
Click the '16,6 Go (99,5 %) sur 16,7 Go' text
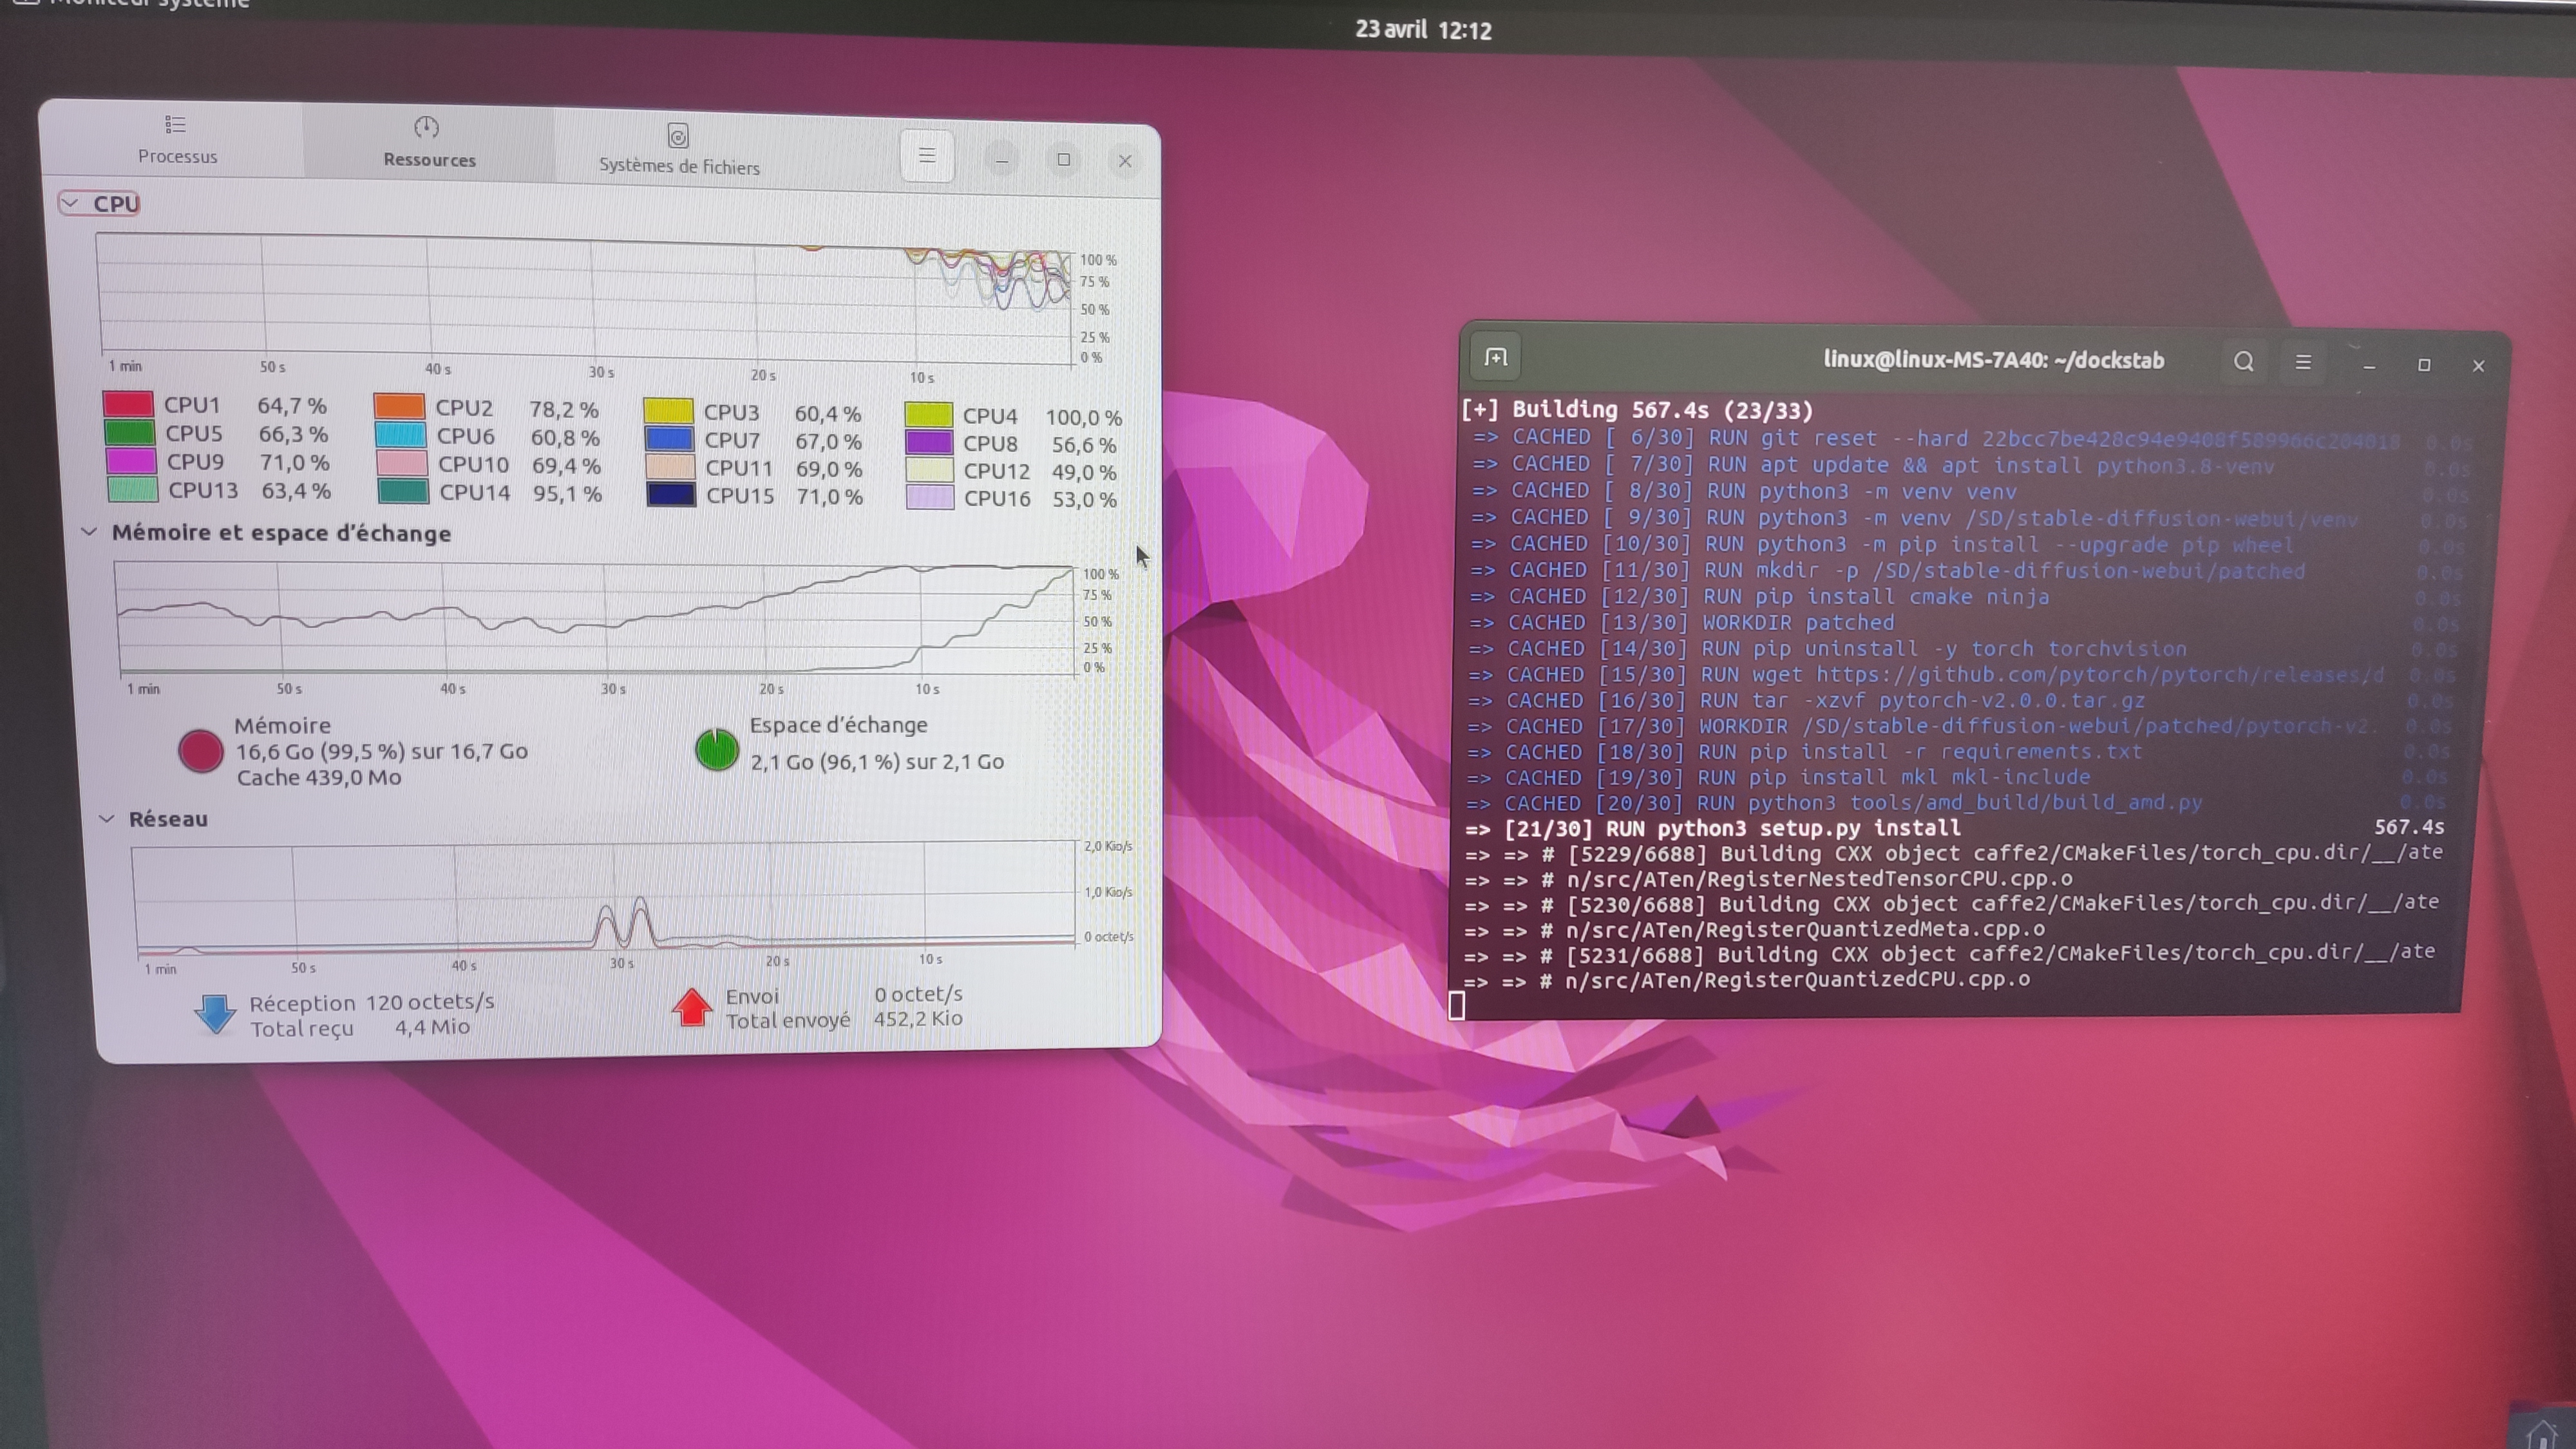click(x=381, y=751)
